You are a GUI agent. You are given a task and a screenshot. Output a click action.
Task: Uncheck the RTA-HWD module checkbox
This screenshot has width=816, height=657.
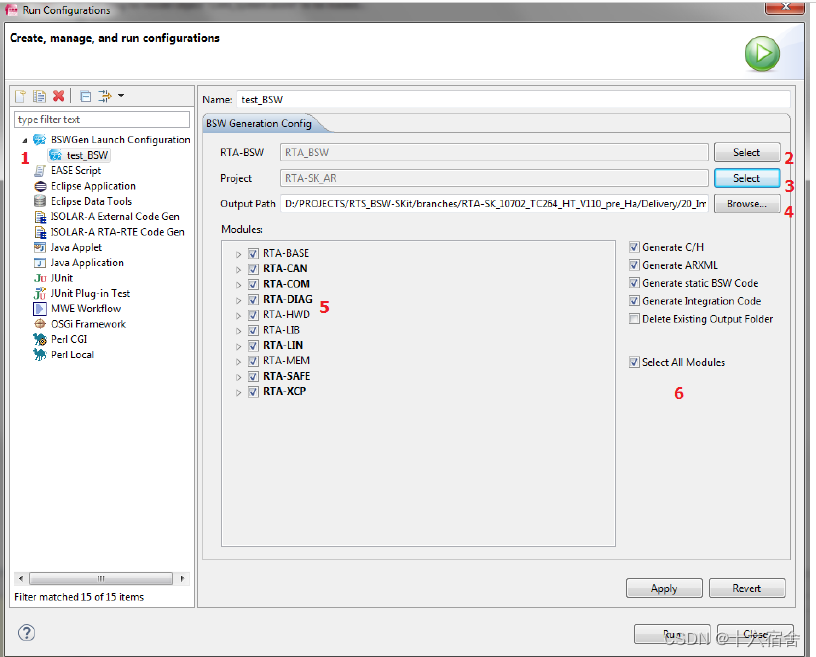pyautogui.click(x=253, y=315)
